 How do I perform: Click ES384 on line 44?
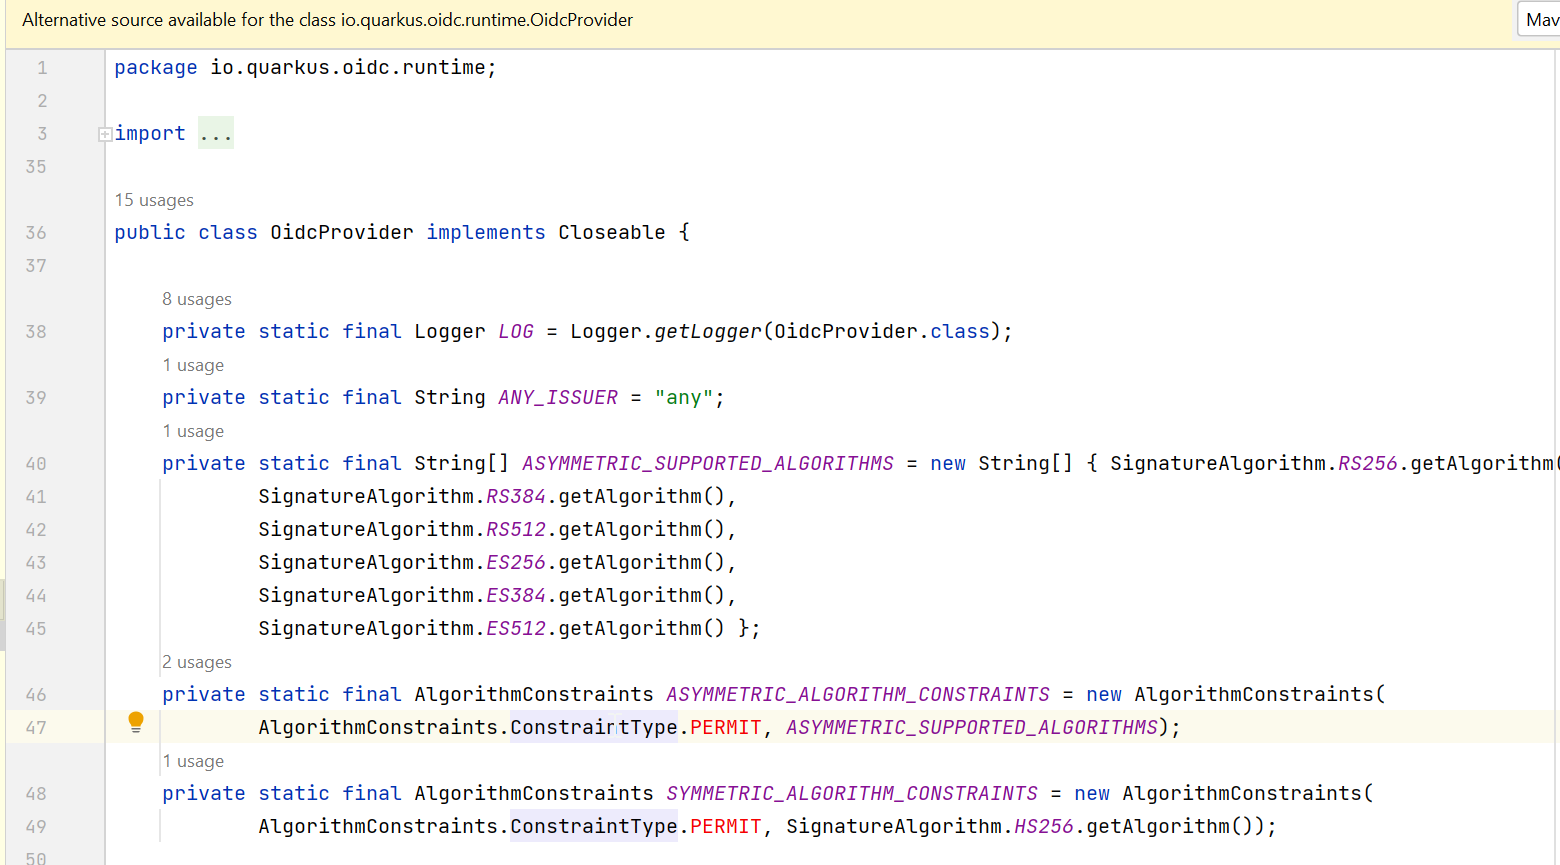pos(516,595)
